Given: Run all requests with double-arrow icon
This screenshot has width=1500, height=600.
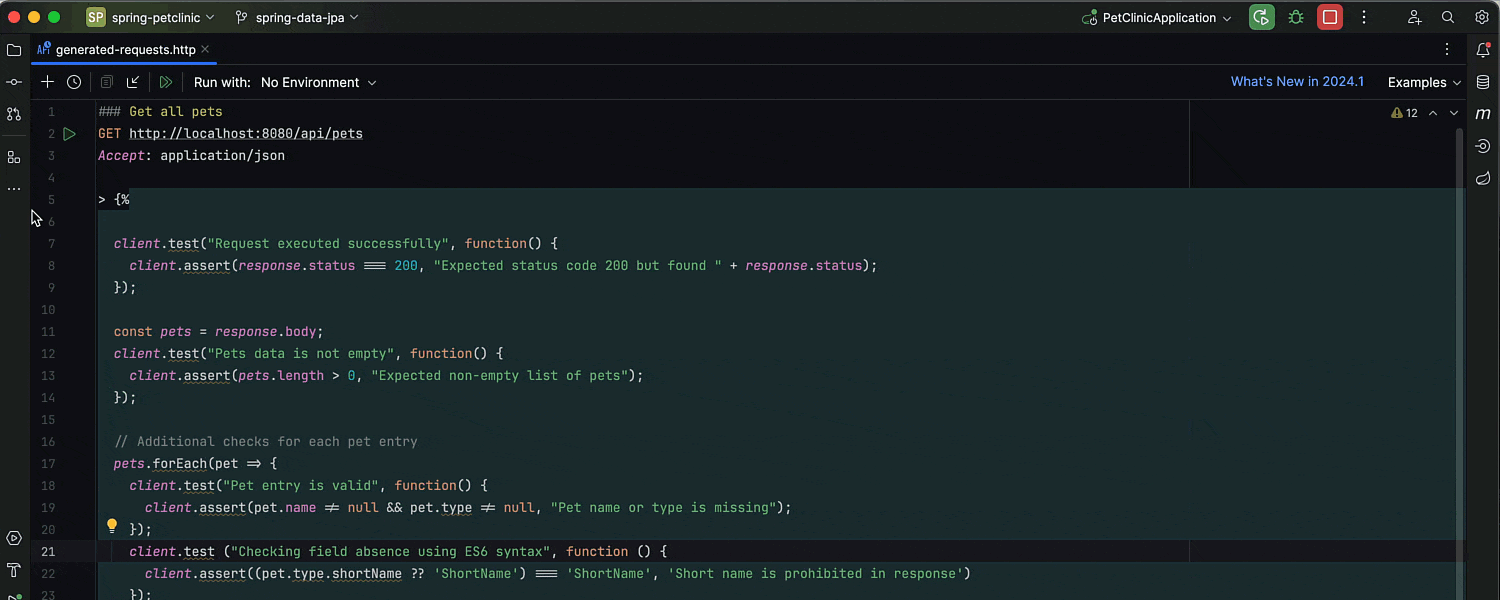Looking at the screenshot, I should click(166, 82).
